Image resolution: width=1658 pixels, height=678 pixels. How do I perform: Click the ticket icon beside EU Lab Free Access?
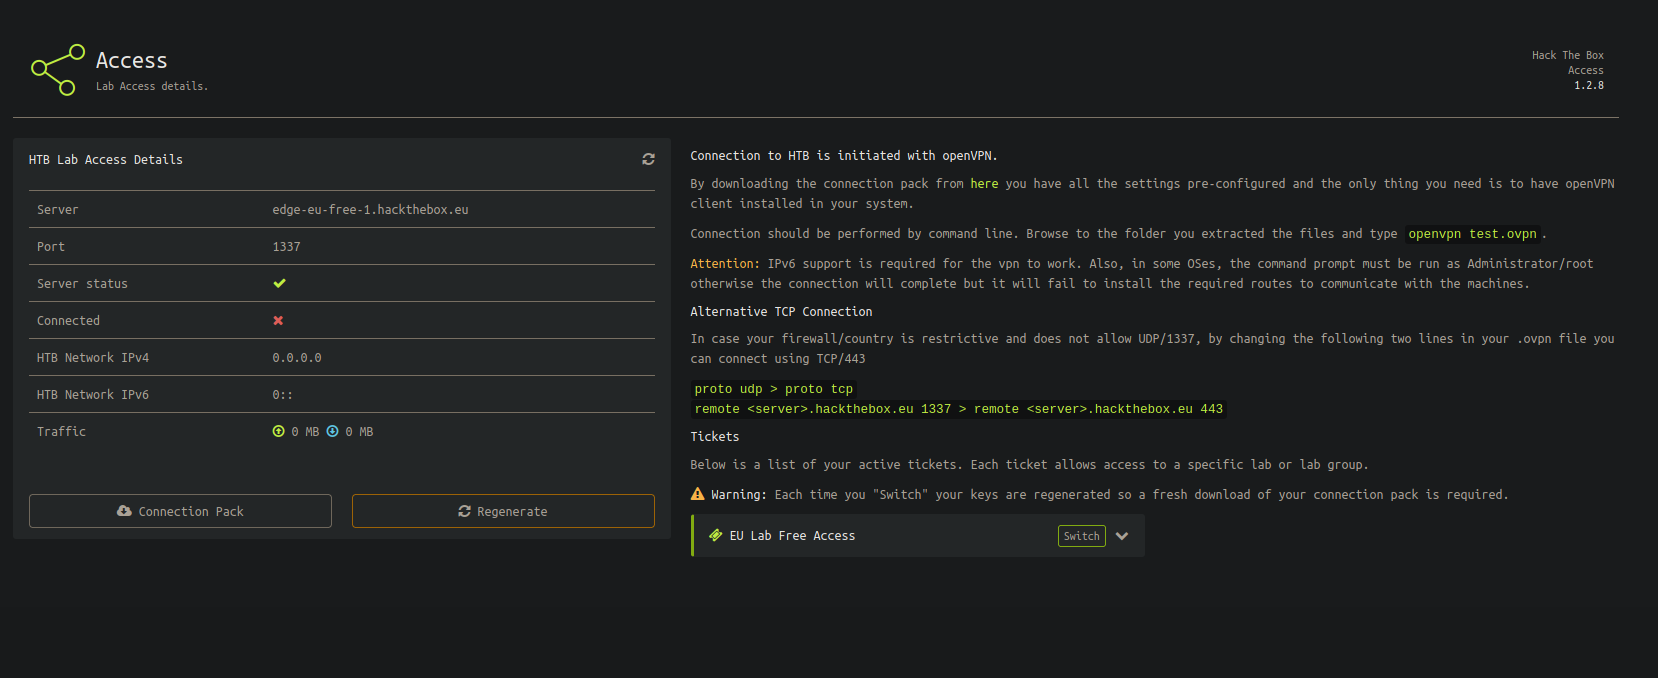point(715,535)
